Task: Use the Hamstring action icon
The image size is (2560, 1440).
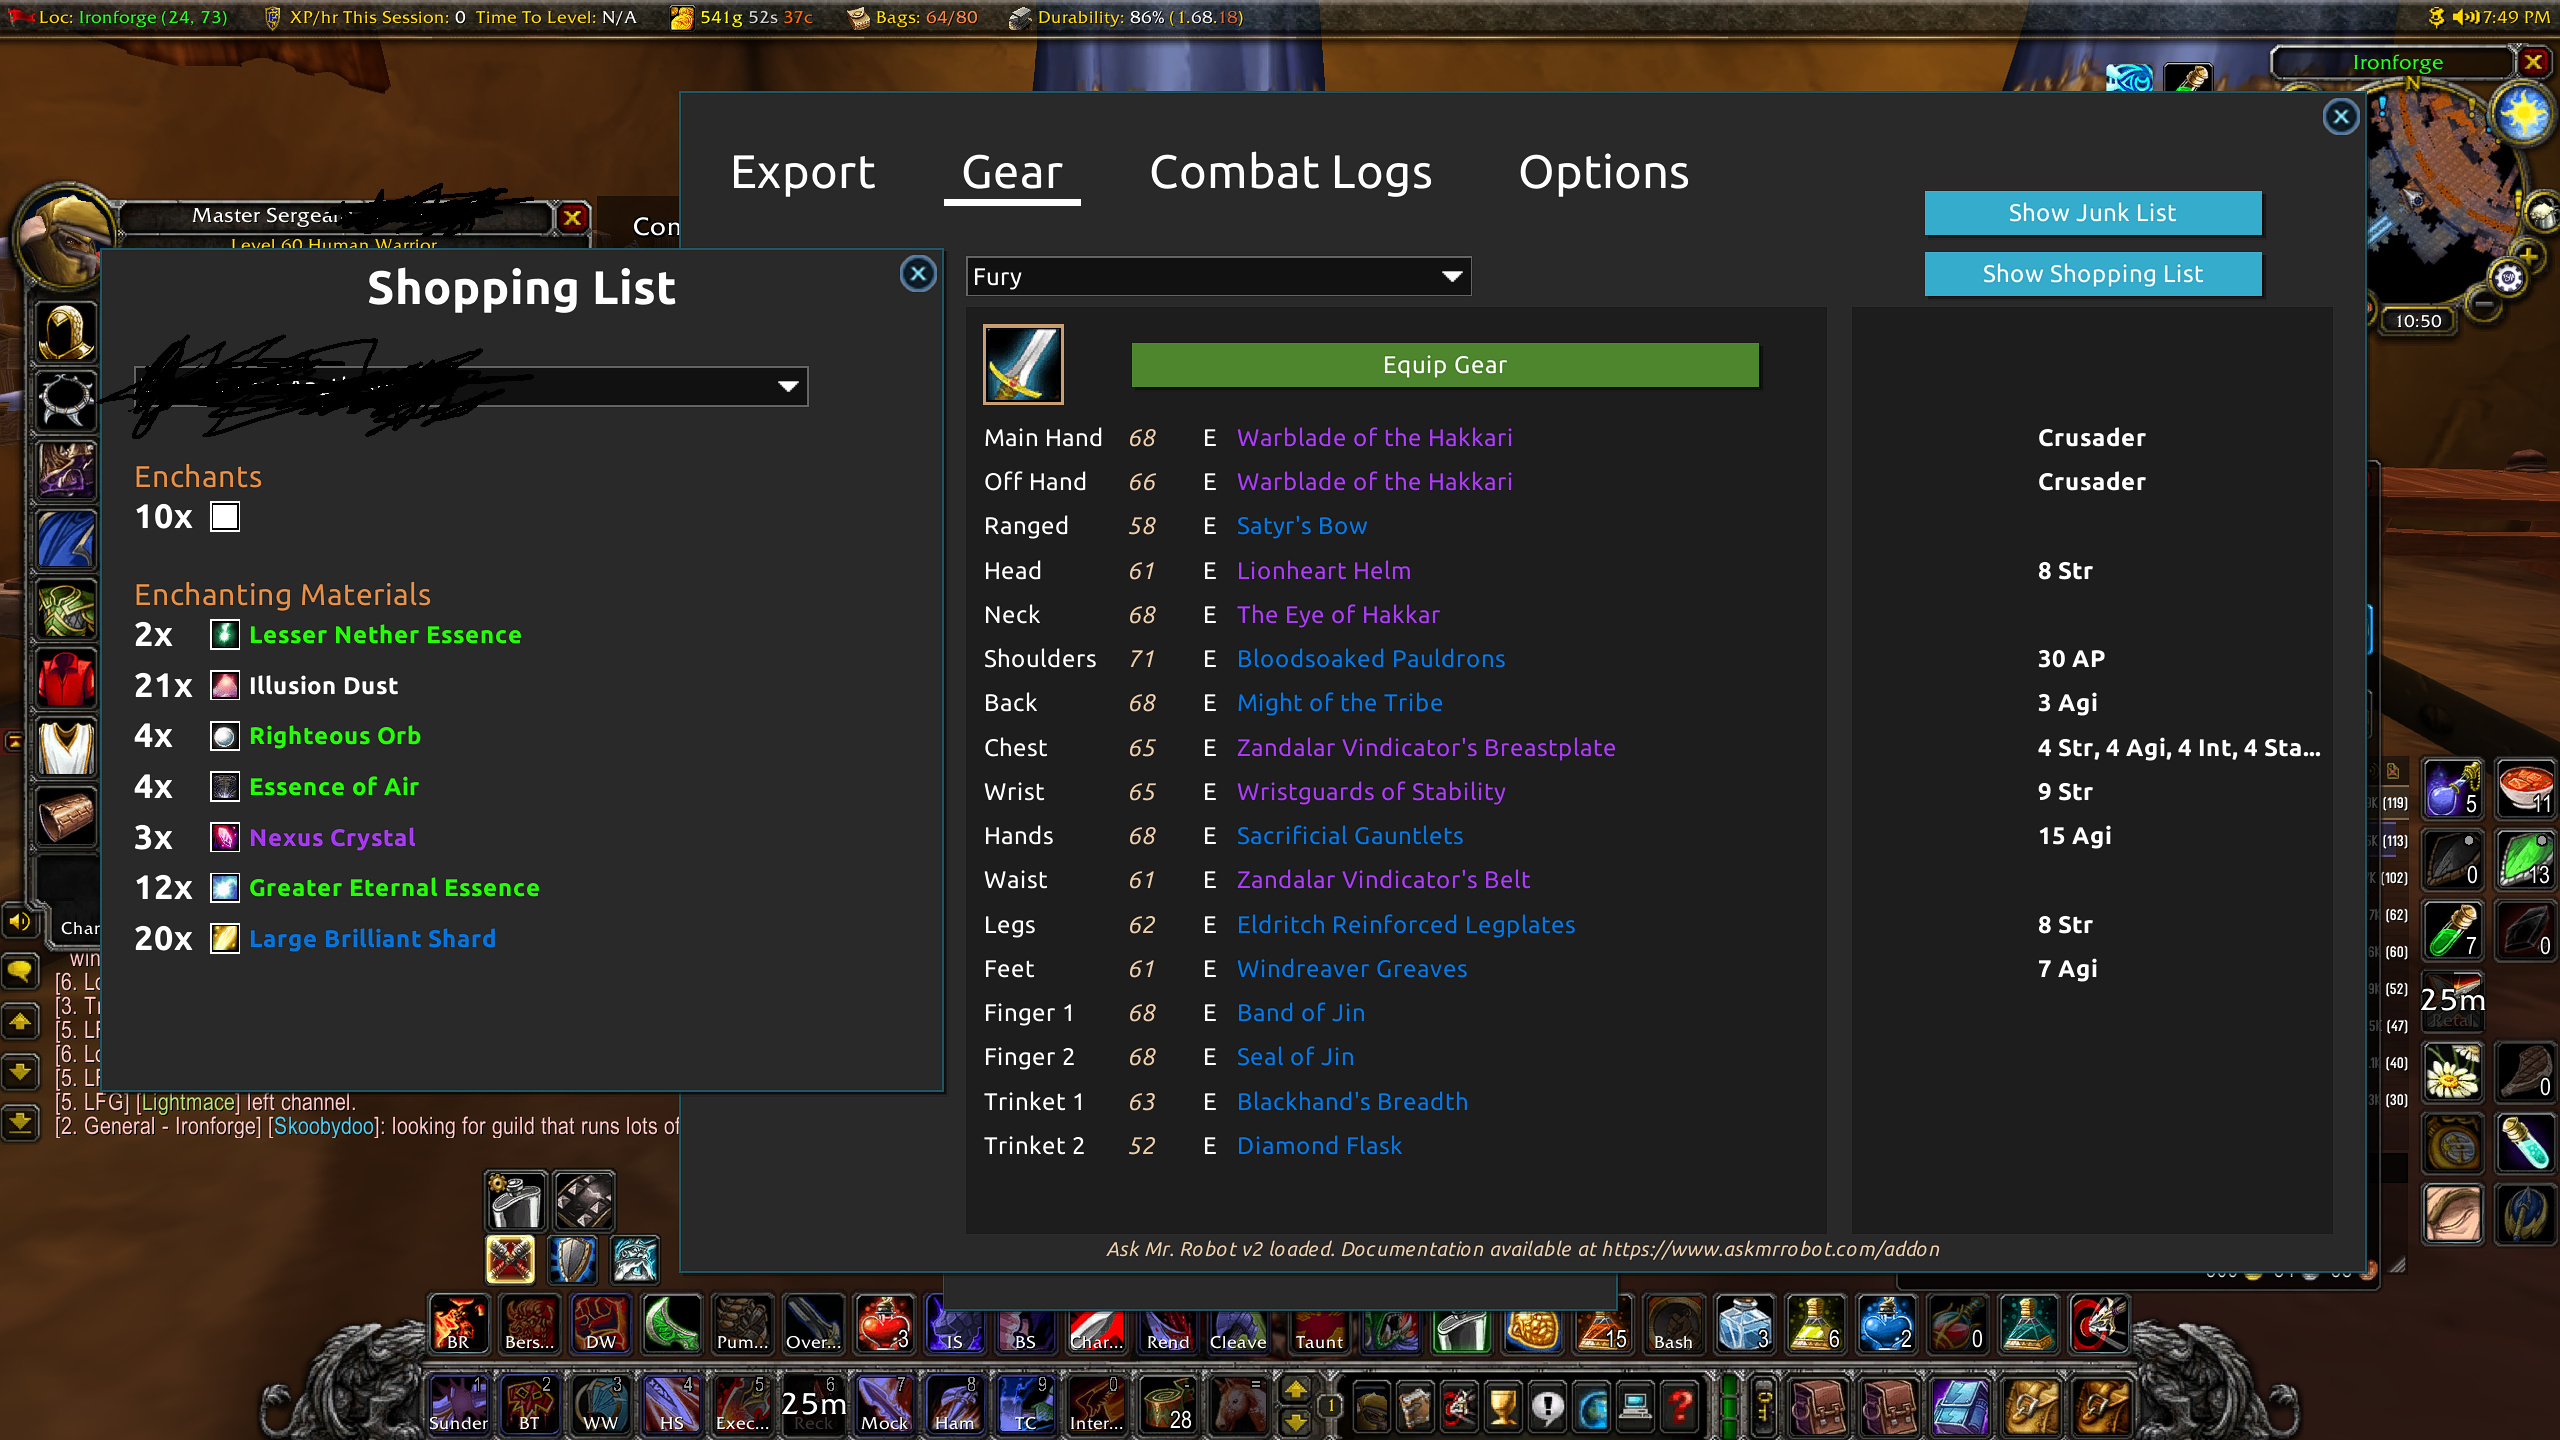Action: (956, 1404)
